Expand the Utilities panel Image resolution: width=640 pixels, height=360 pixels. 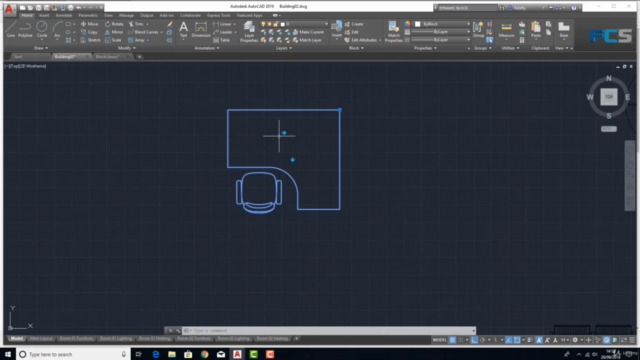510,48
